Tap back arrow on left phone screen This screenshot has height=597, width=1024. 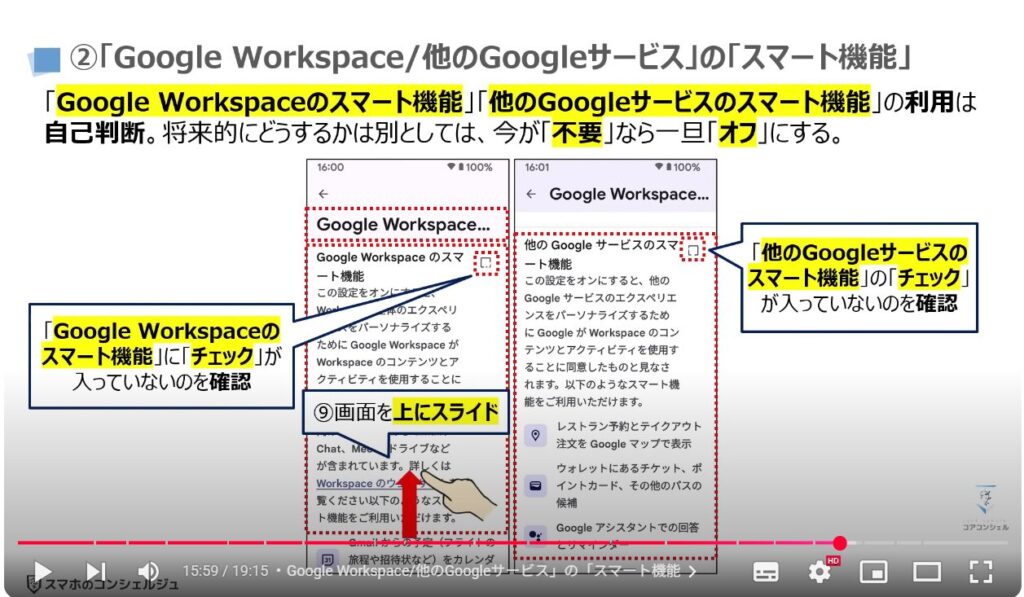(x=323, y=194)
